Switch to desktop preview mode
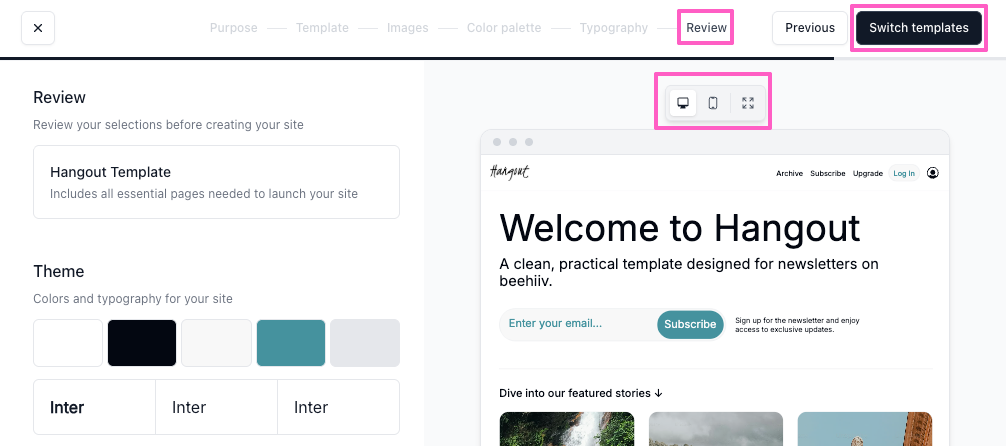The width and height of the screenshot is (1006, 446). click(683, 103)
